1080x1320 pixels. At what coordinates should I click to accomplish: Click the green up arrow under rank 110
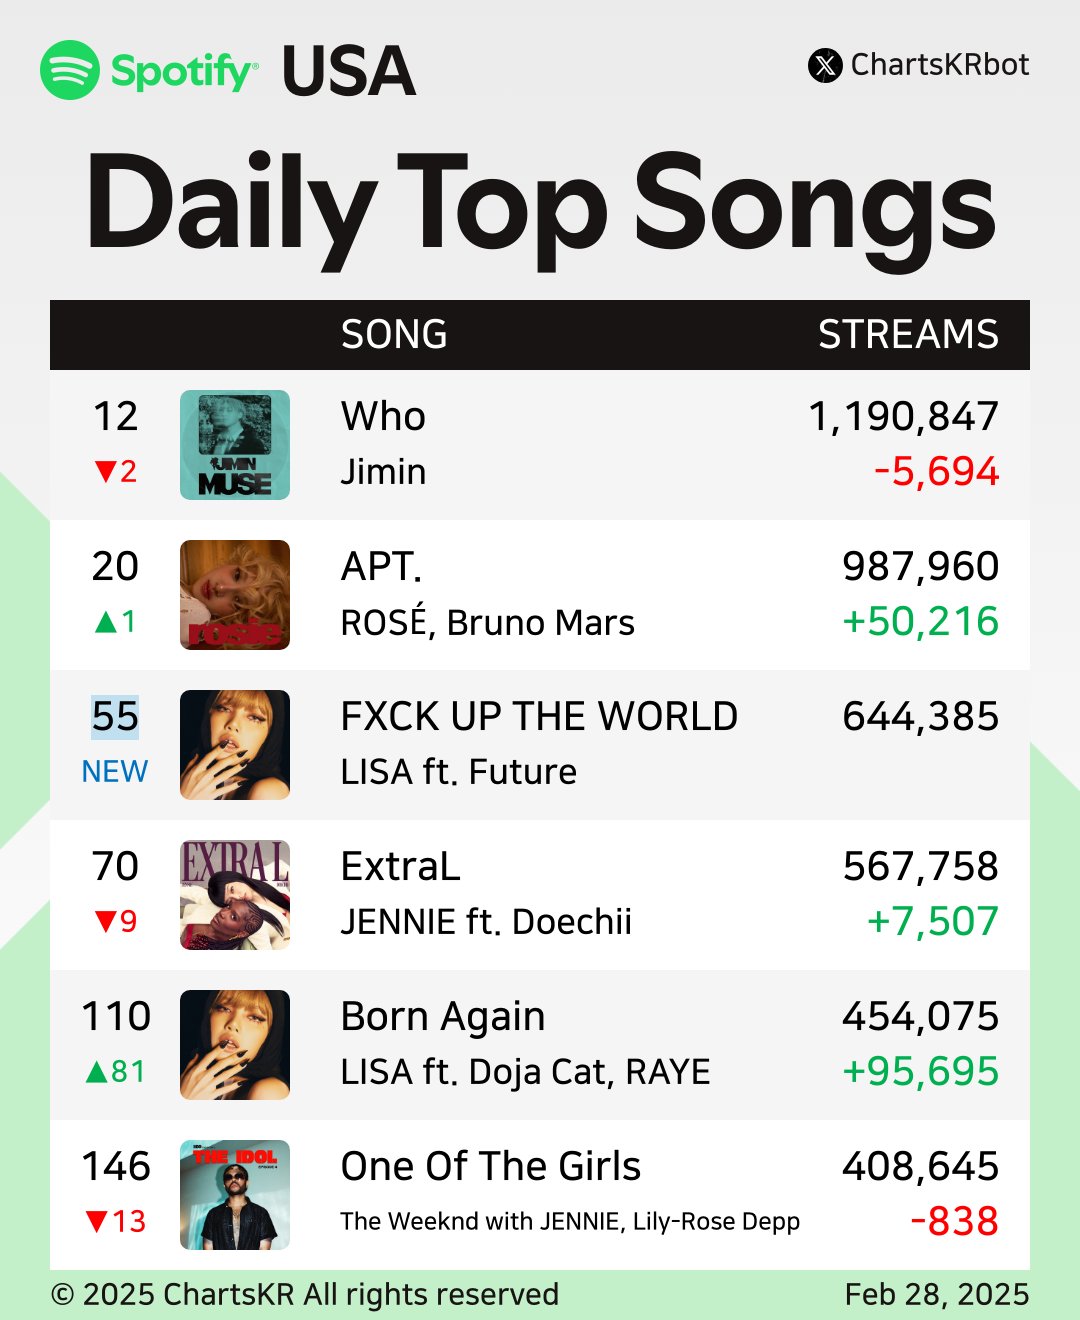(x=96, y=1072)
